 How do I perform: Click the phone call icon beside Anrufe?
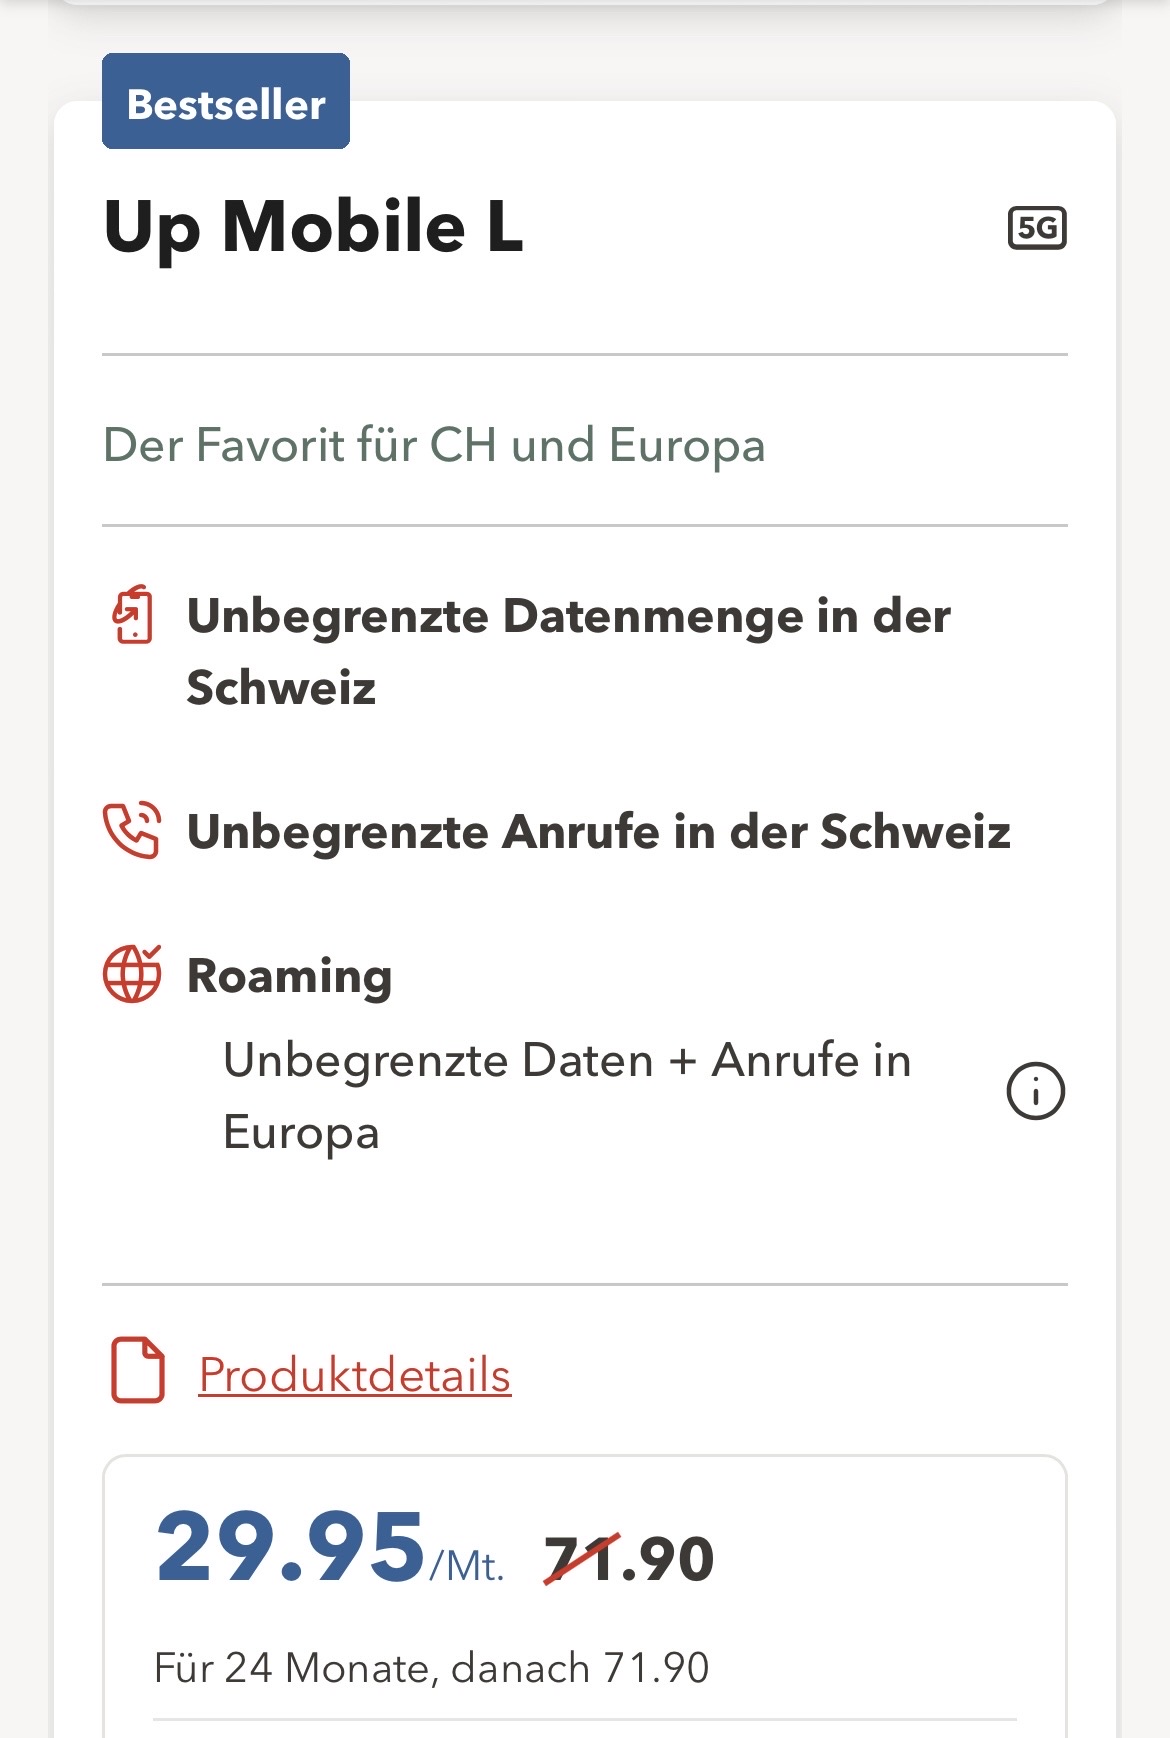pyautogui.click(x=132, y=830)
